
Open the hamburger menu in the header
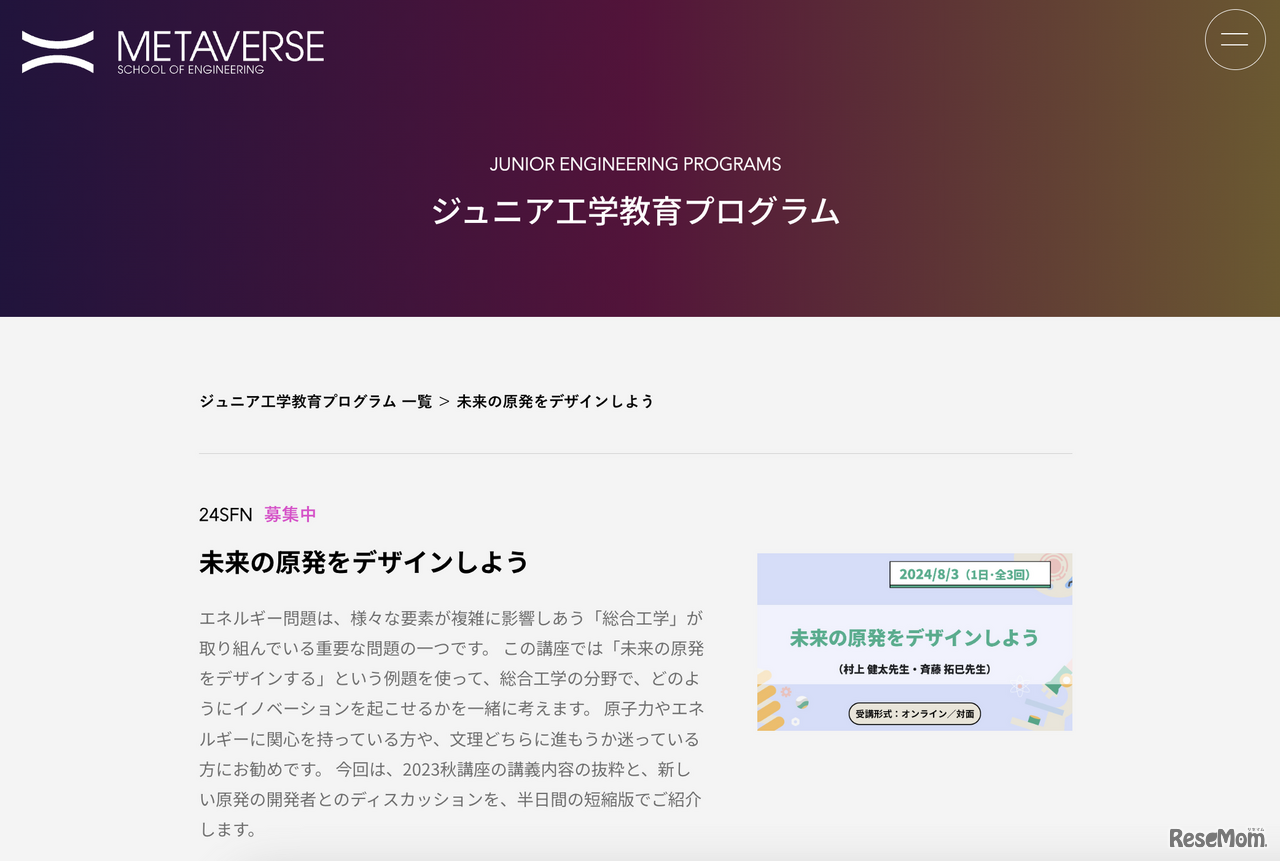[x=1235, y=40]
